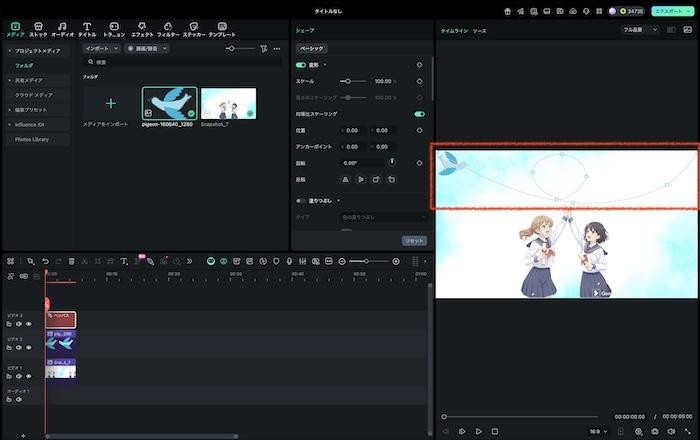Click the trash delete icon in timeline toolbar
This screenshot has width=700, height=440.
[72, 261]
